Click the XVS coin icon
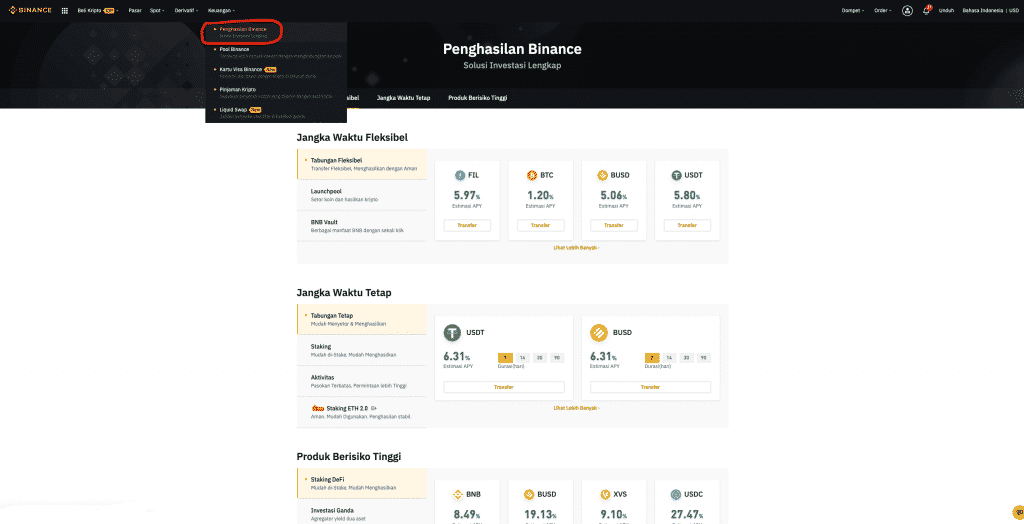The width and height of the screenshot is (1024, 524). (606, 494)
